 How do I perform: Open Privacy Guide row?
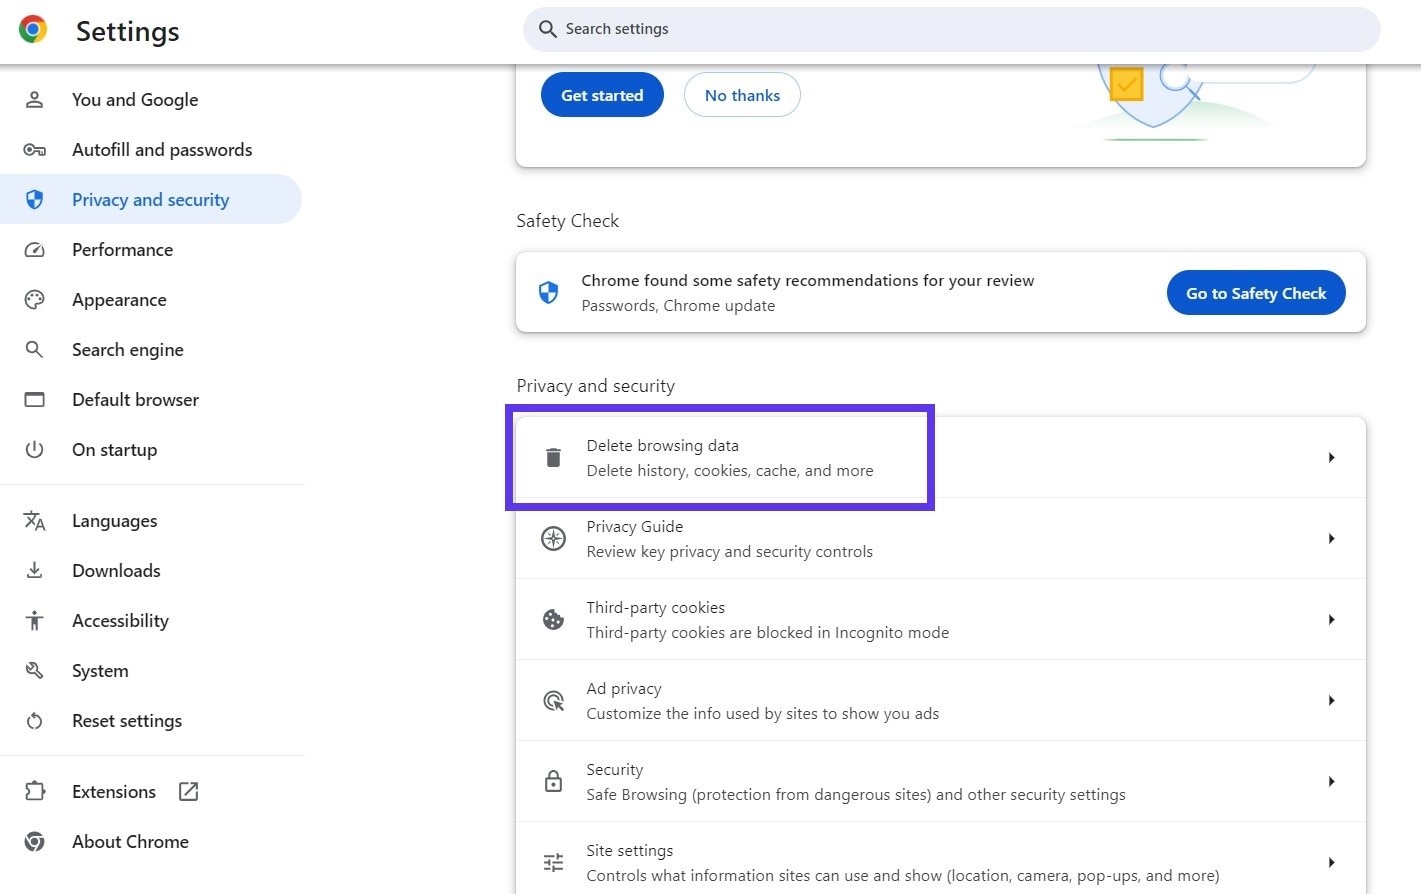click(x=941, y=538)
